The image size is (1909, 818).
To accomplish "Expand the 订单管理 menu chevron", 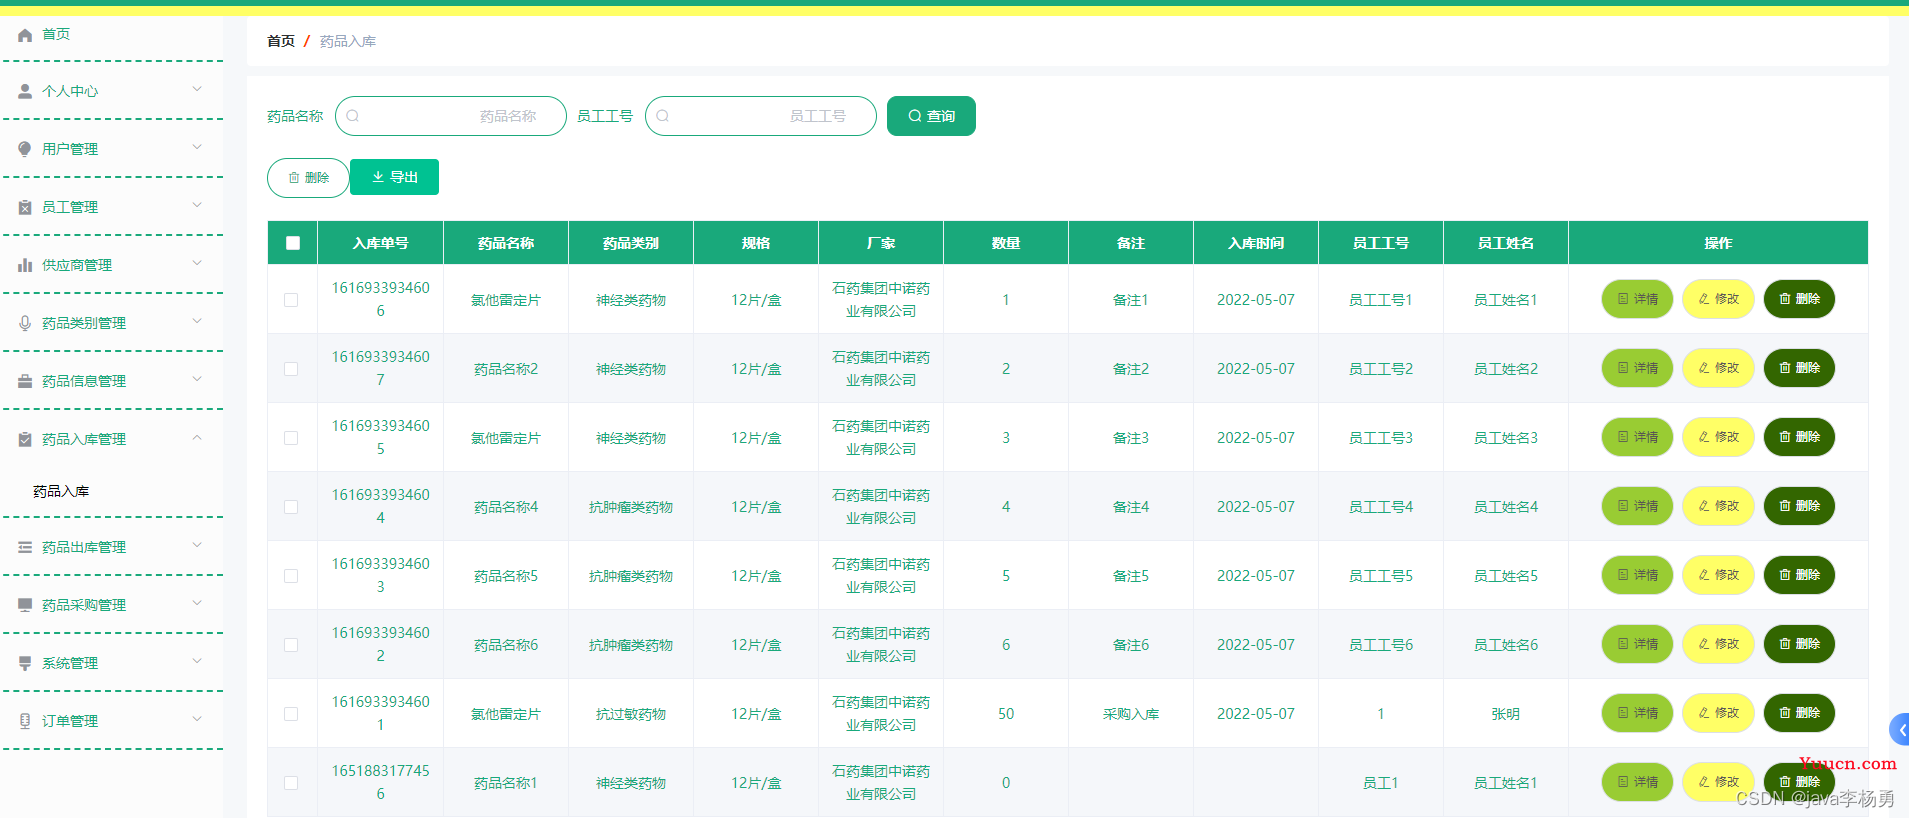I will (x=197, y=719).
